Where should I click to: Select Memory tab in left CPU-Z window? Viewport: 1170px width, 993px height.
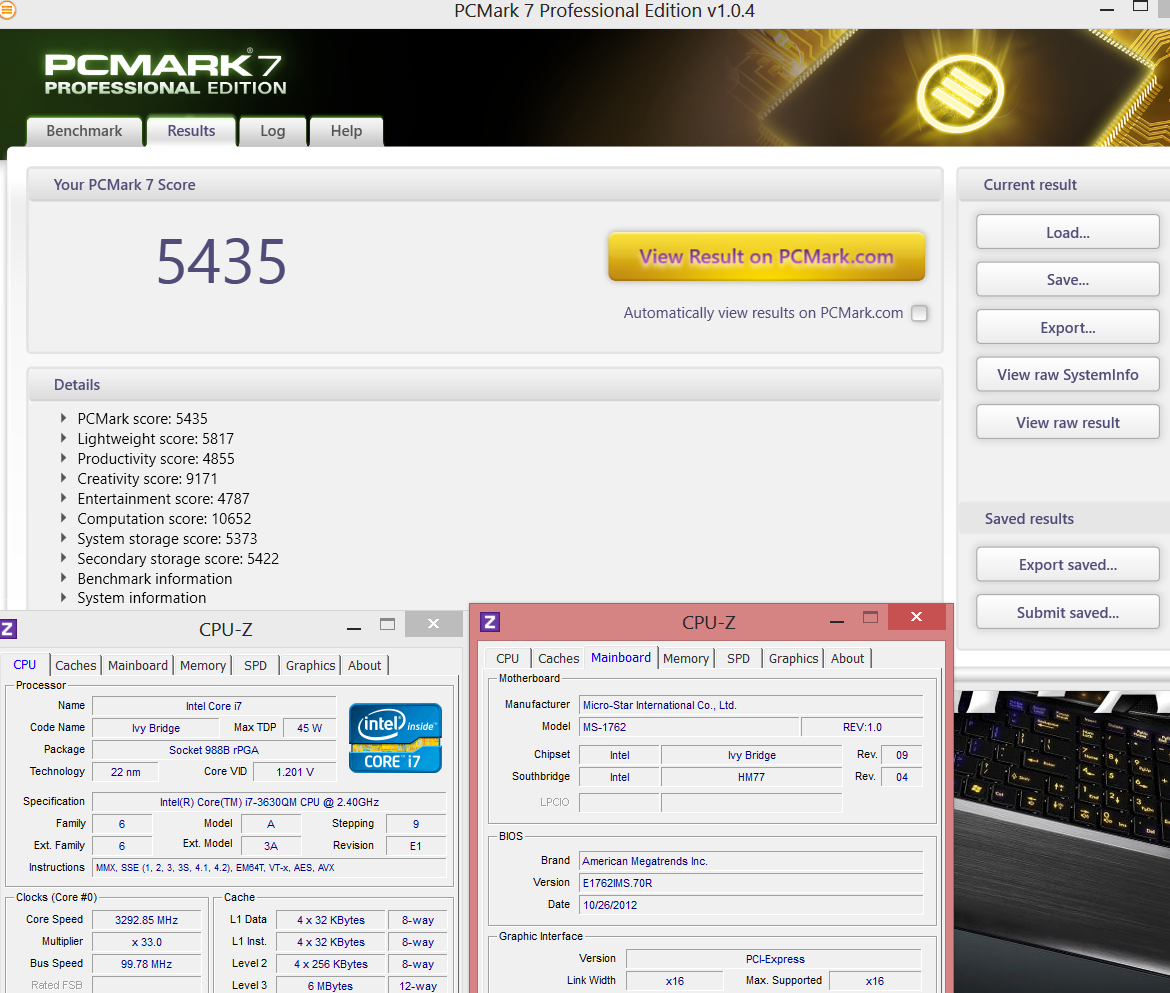203,665
